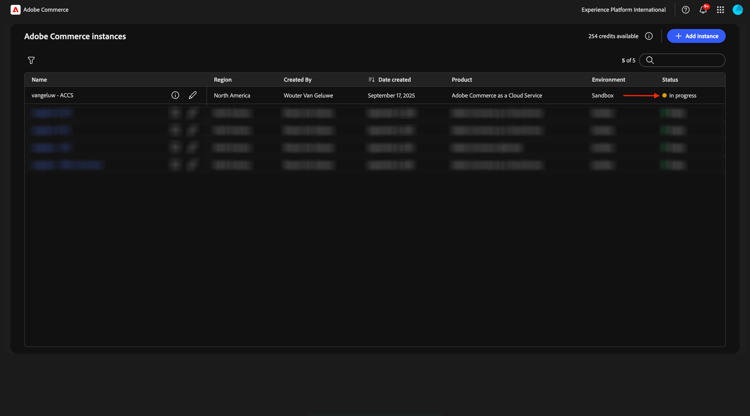This screenshot has height=416, width=750.
Task: Click the Adobe Commerce instances heading
Action: tap(75, 36)
